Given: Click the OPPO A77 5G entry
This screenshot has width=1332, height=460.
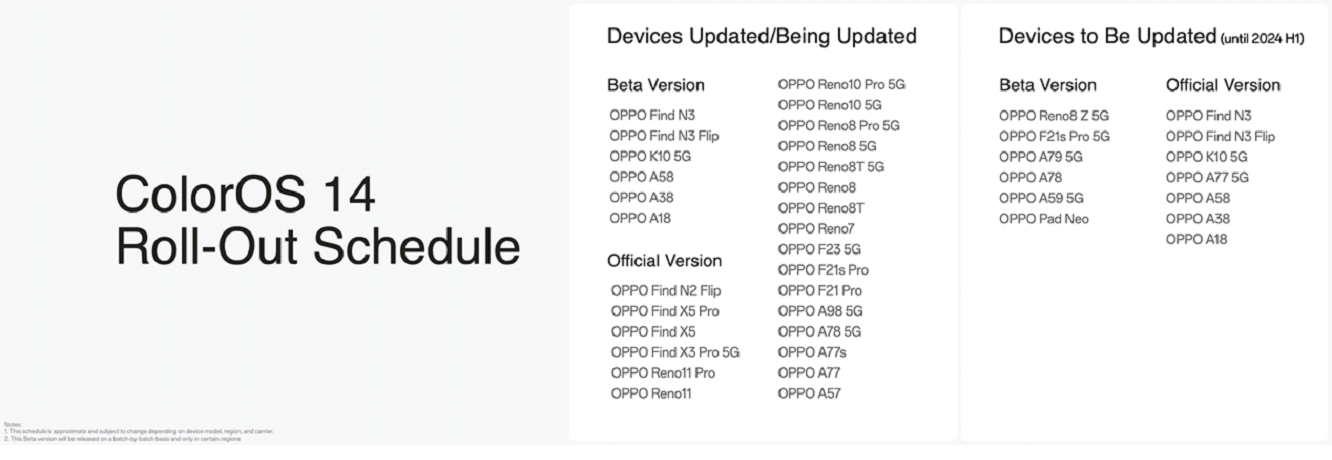Looking at the screenshot, I should (1207, 178).
